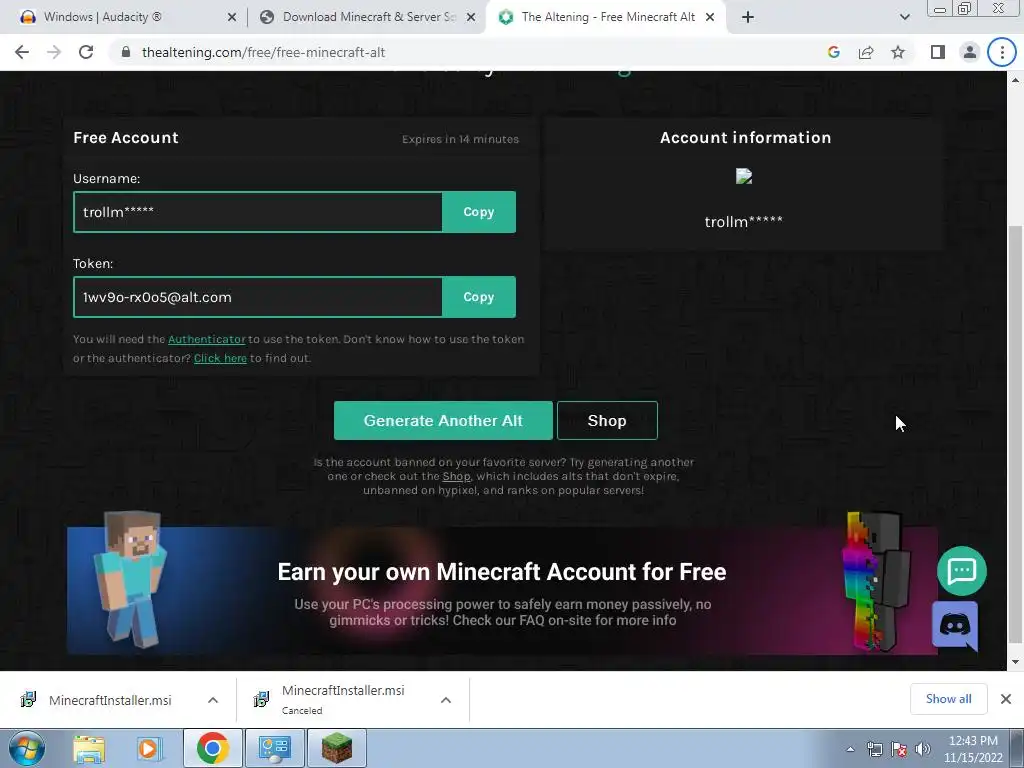Open the Shop button

[607, 421]
